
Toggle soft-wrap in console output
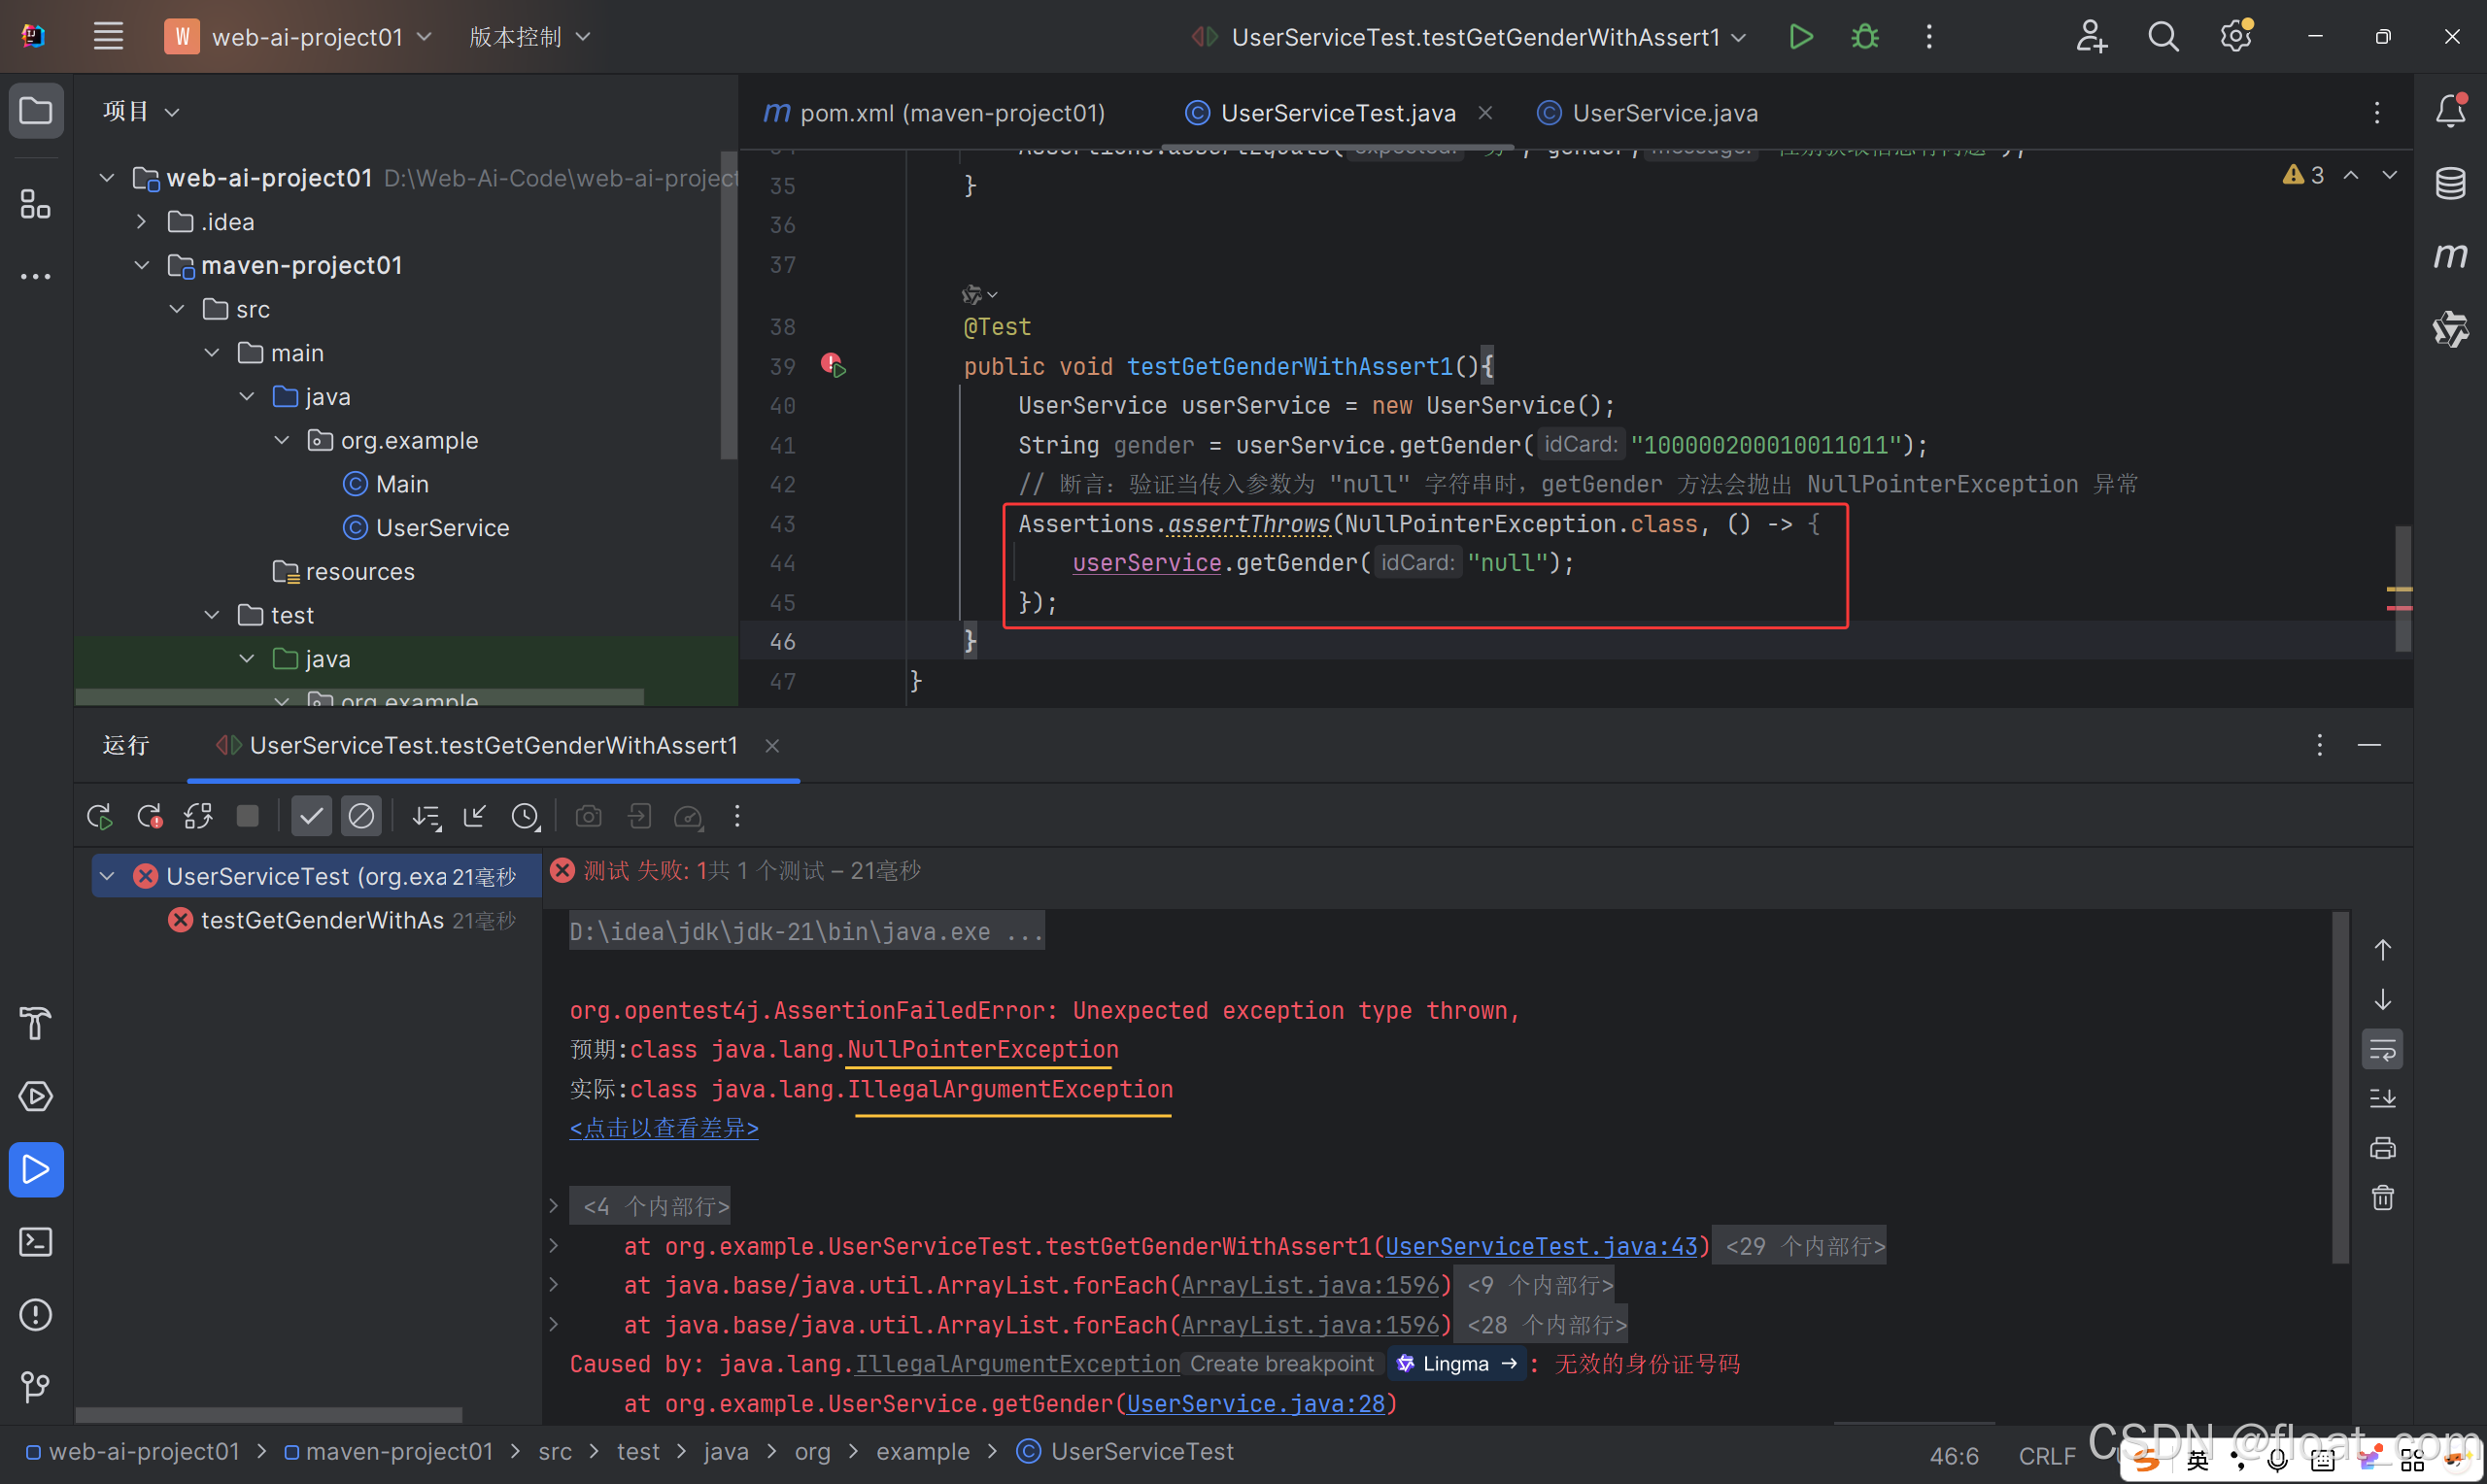[x=2382, y=1050]
